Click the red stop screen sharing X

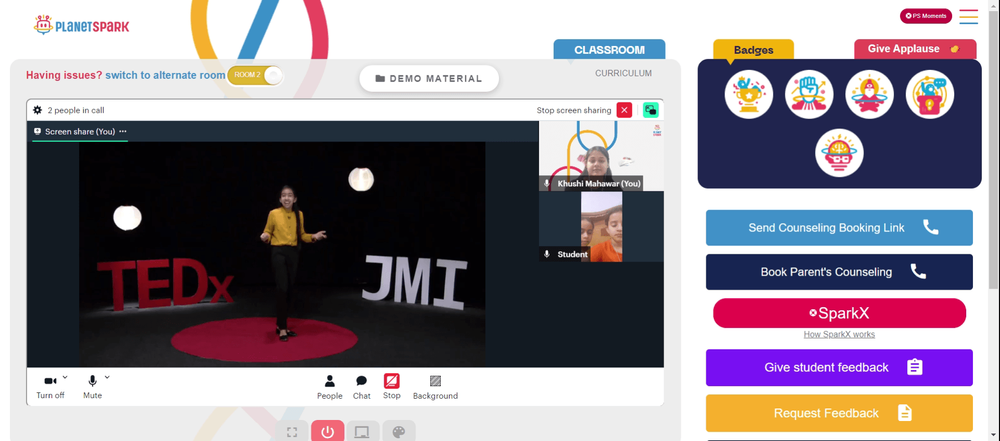click(x=624, y=110)
